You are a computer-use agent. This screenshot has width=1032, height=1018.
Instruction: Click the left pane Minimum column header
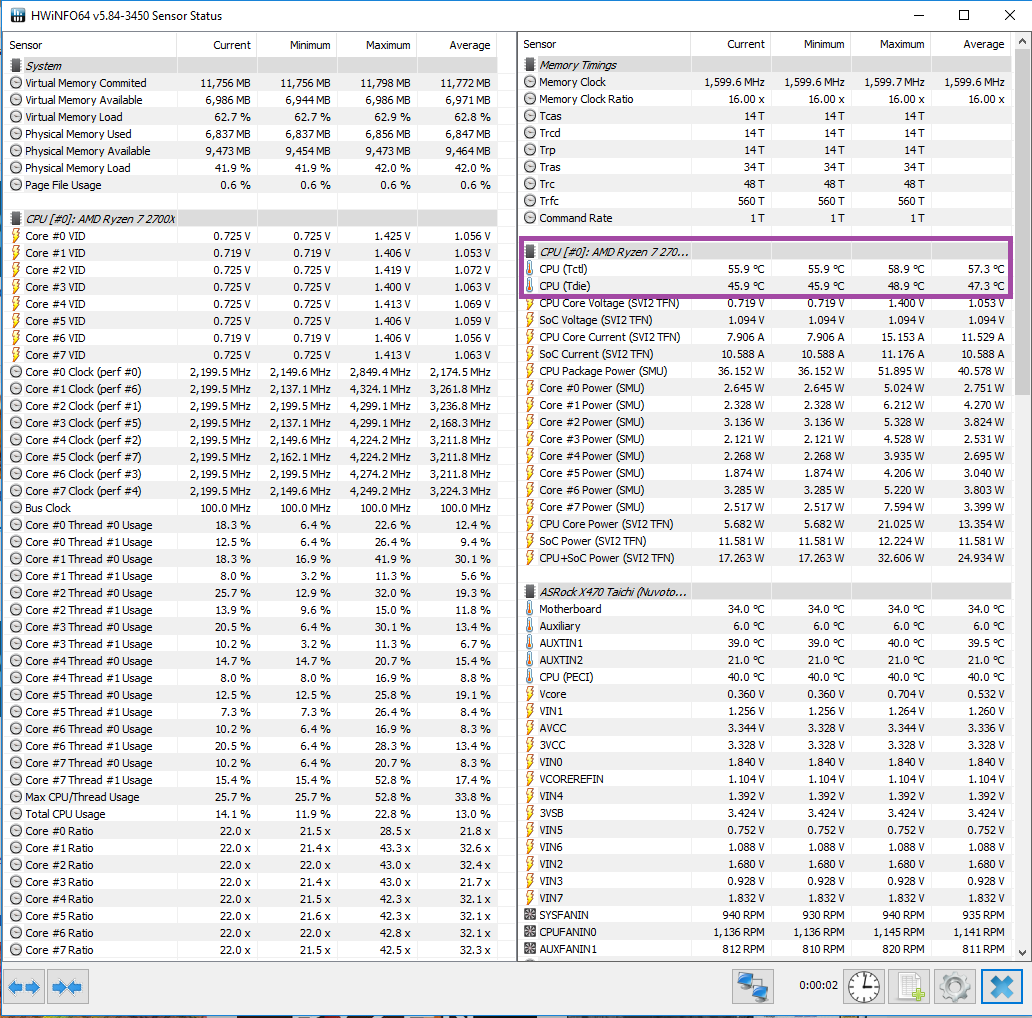coord(297,45)
